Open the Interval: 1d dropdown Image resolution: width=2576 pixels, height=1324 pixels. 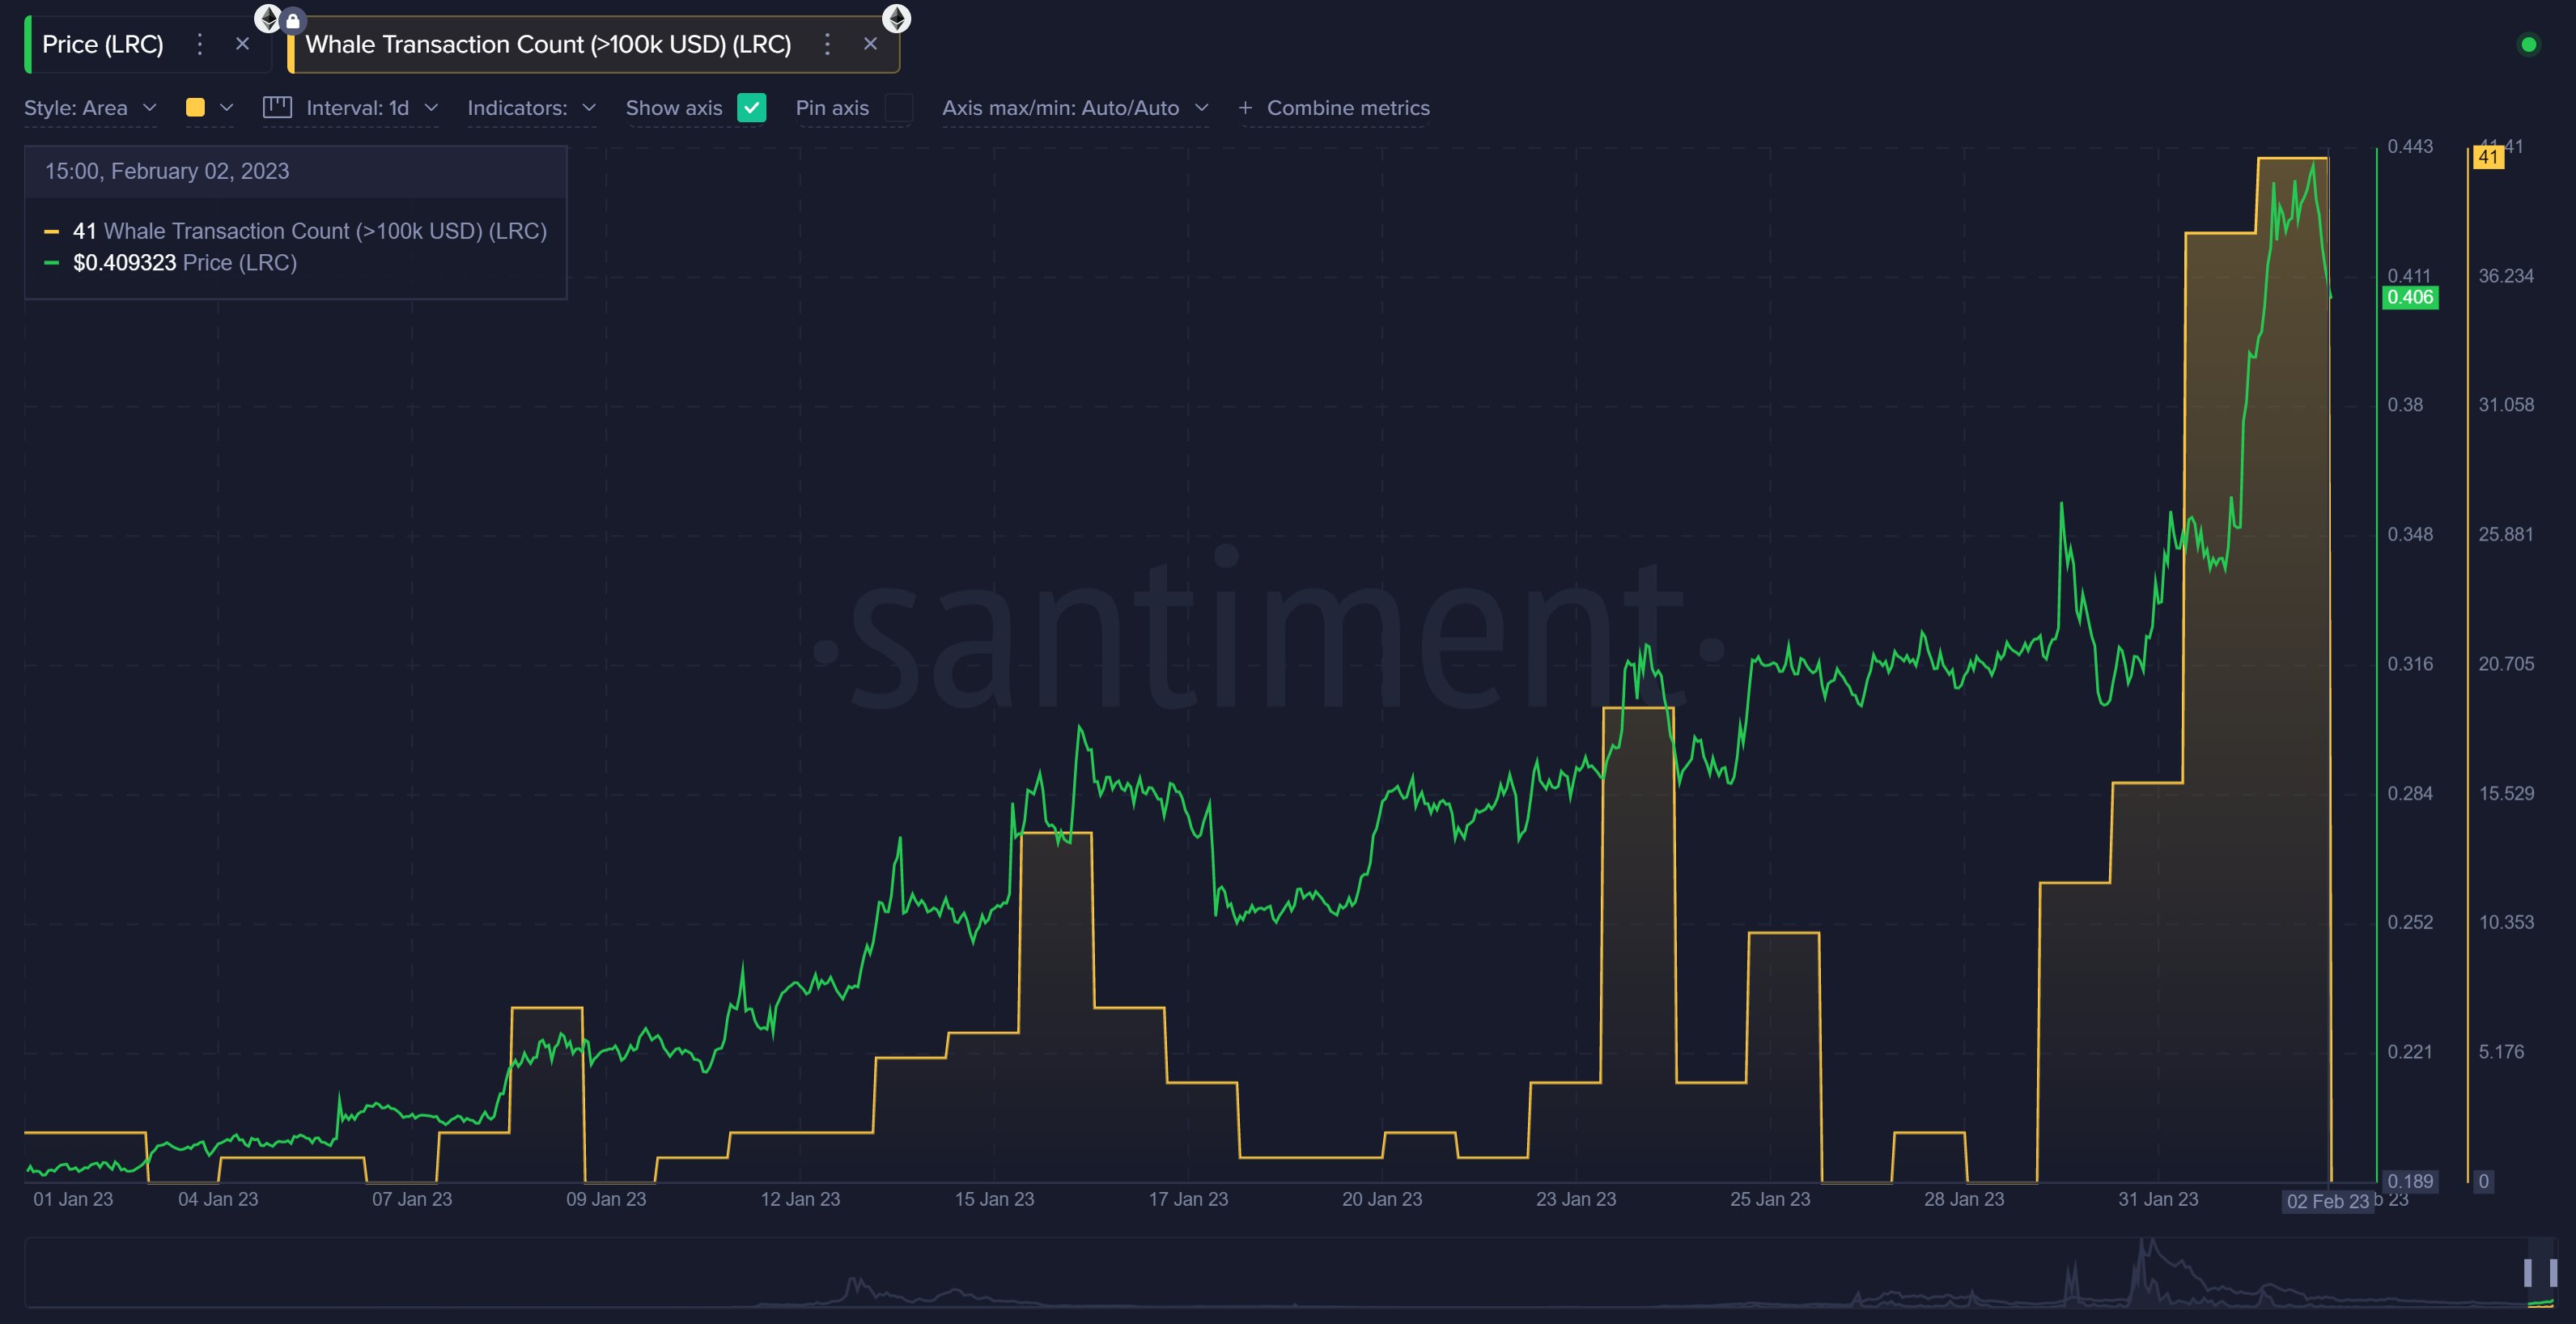pyautogui.click(x=371, y=108)
